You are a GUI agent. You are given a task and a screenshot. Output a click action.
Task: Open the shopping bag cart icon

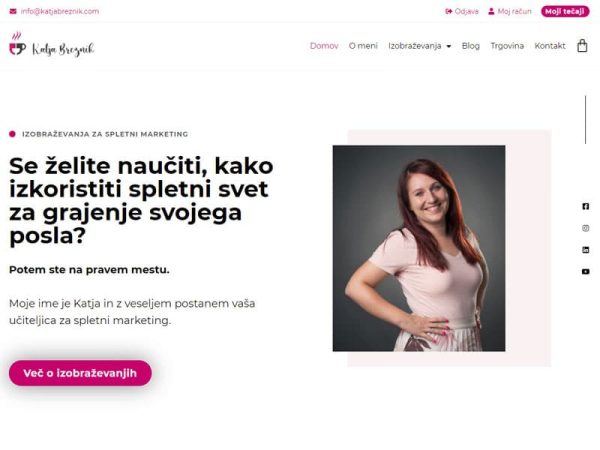pyautogui.click(x=582, y=46)
